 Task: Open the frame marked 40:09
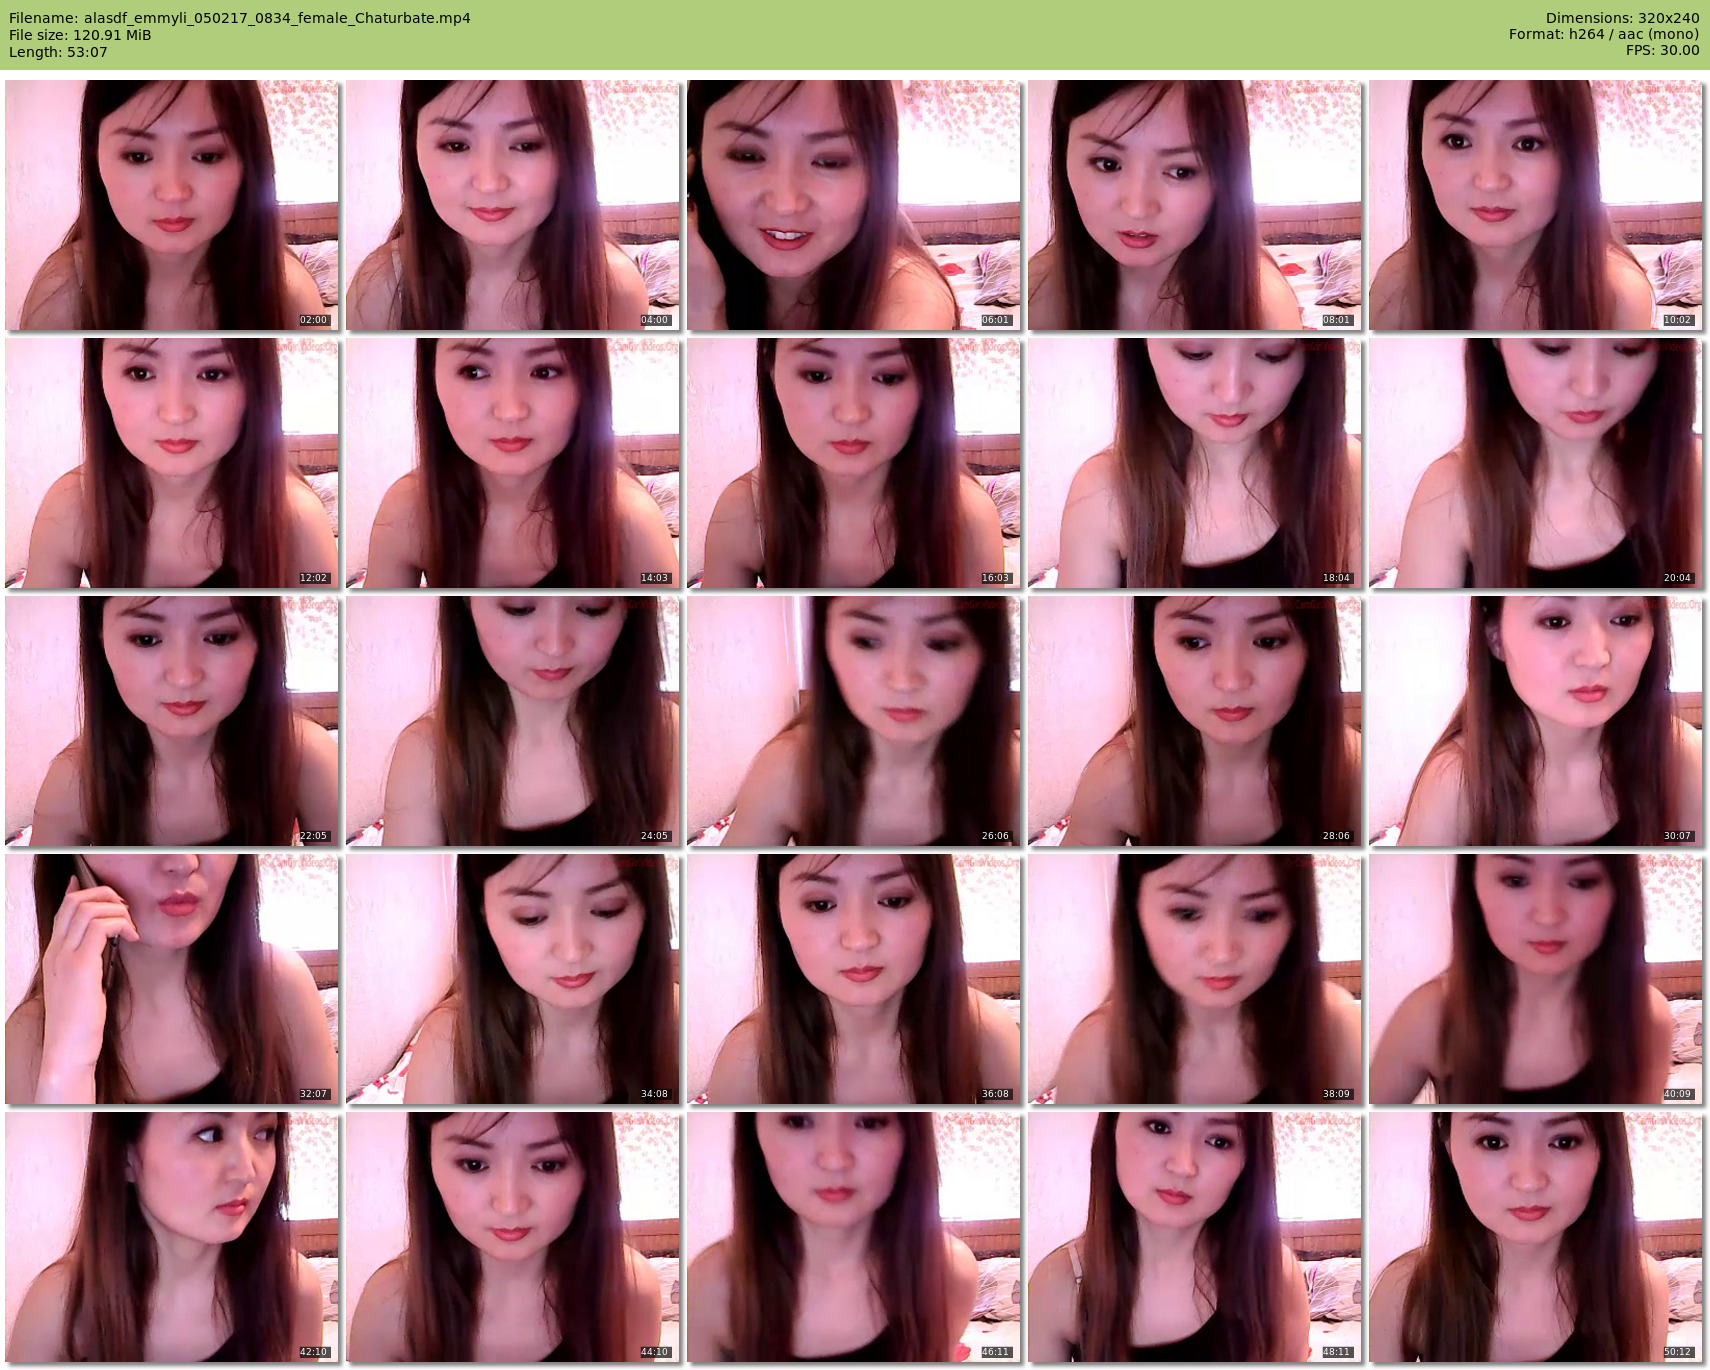(x=1535, y=979)
